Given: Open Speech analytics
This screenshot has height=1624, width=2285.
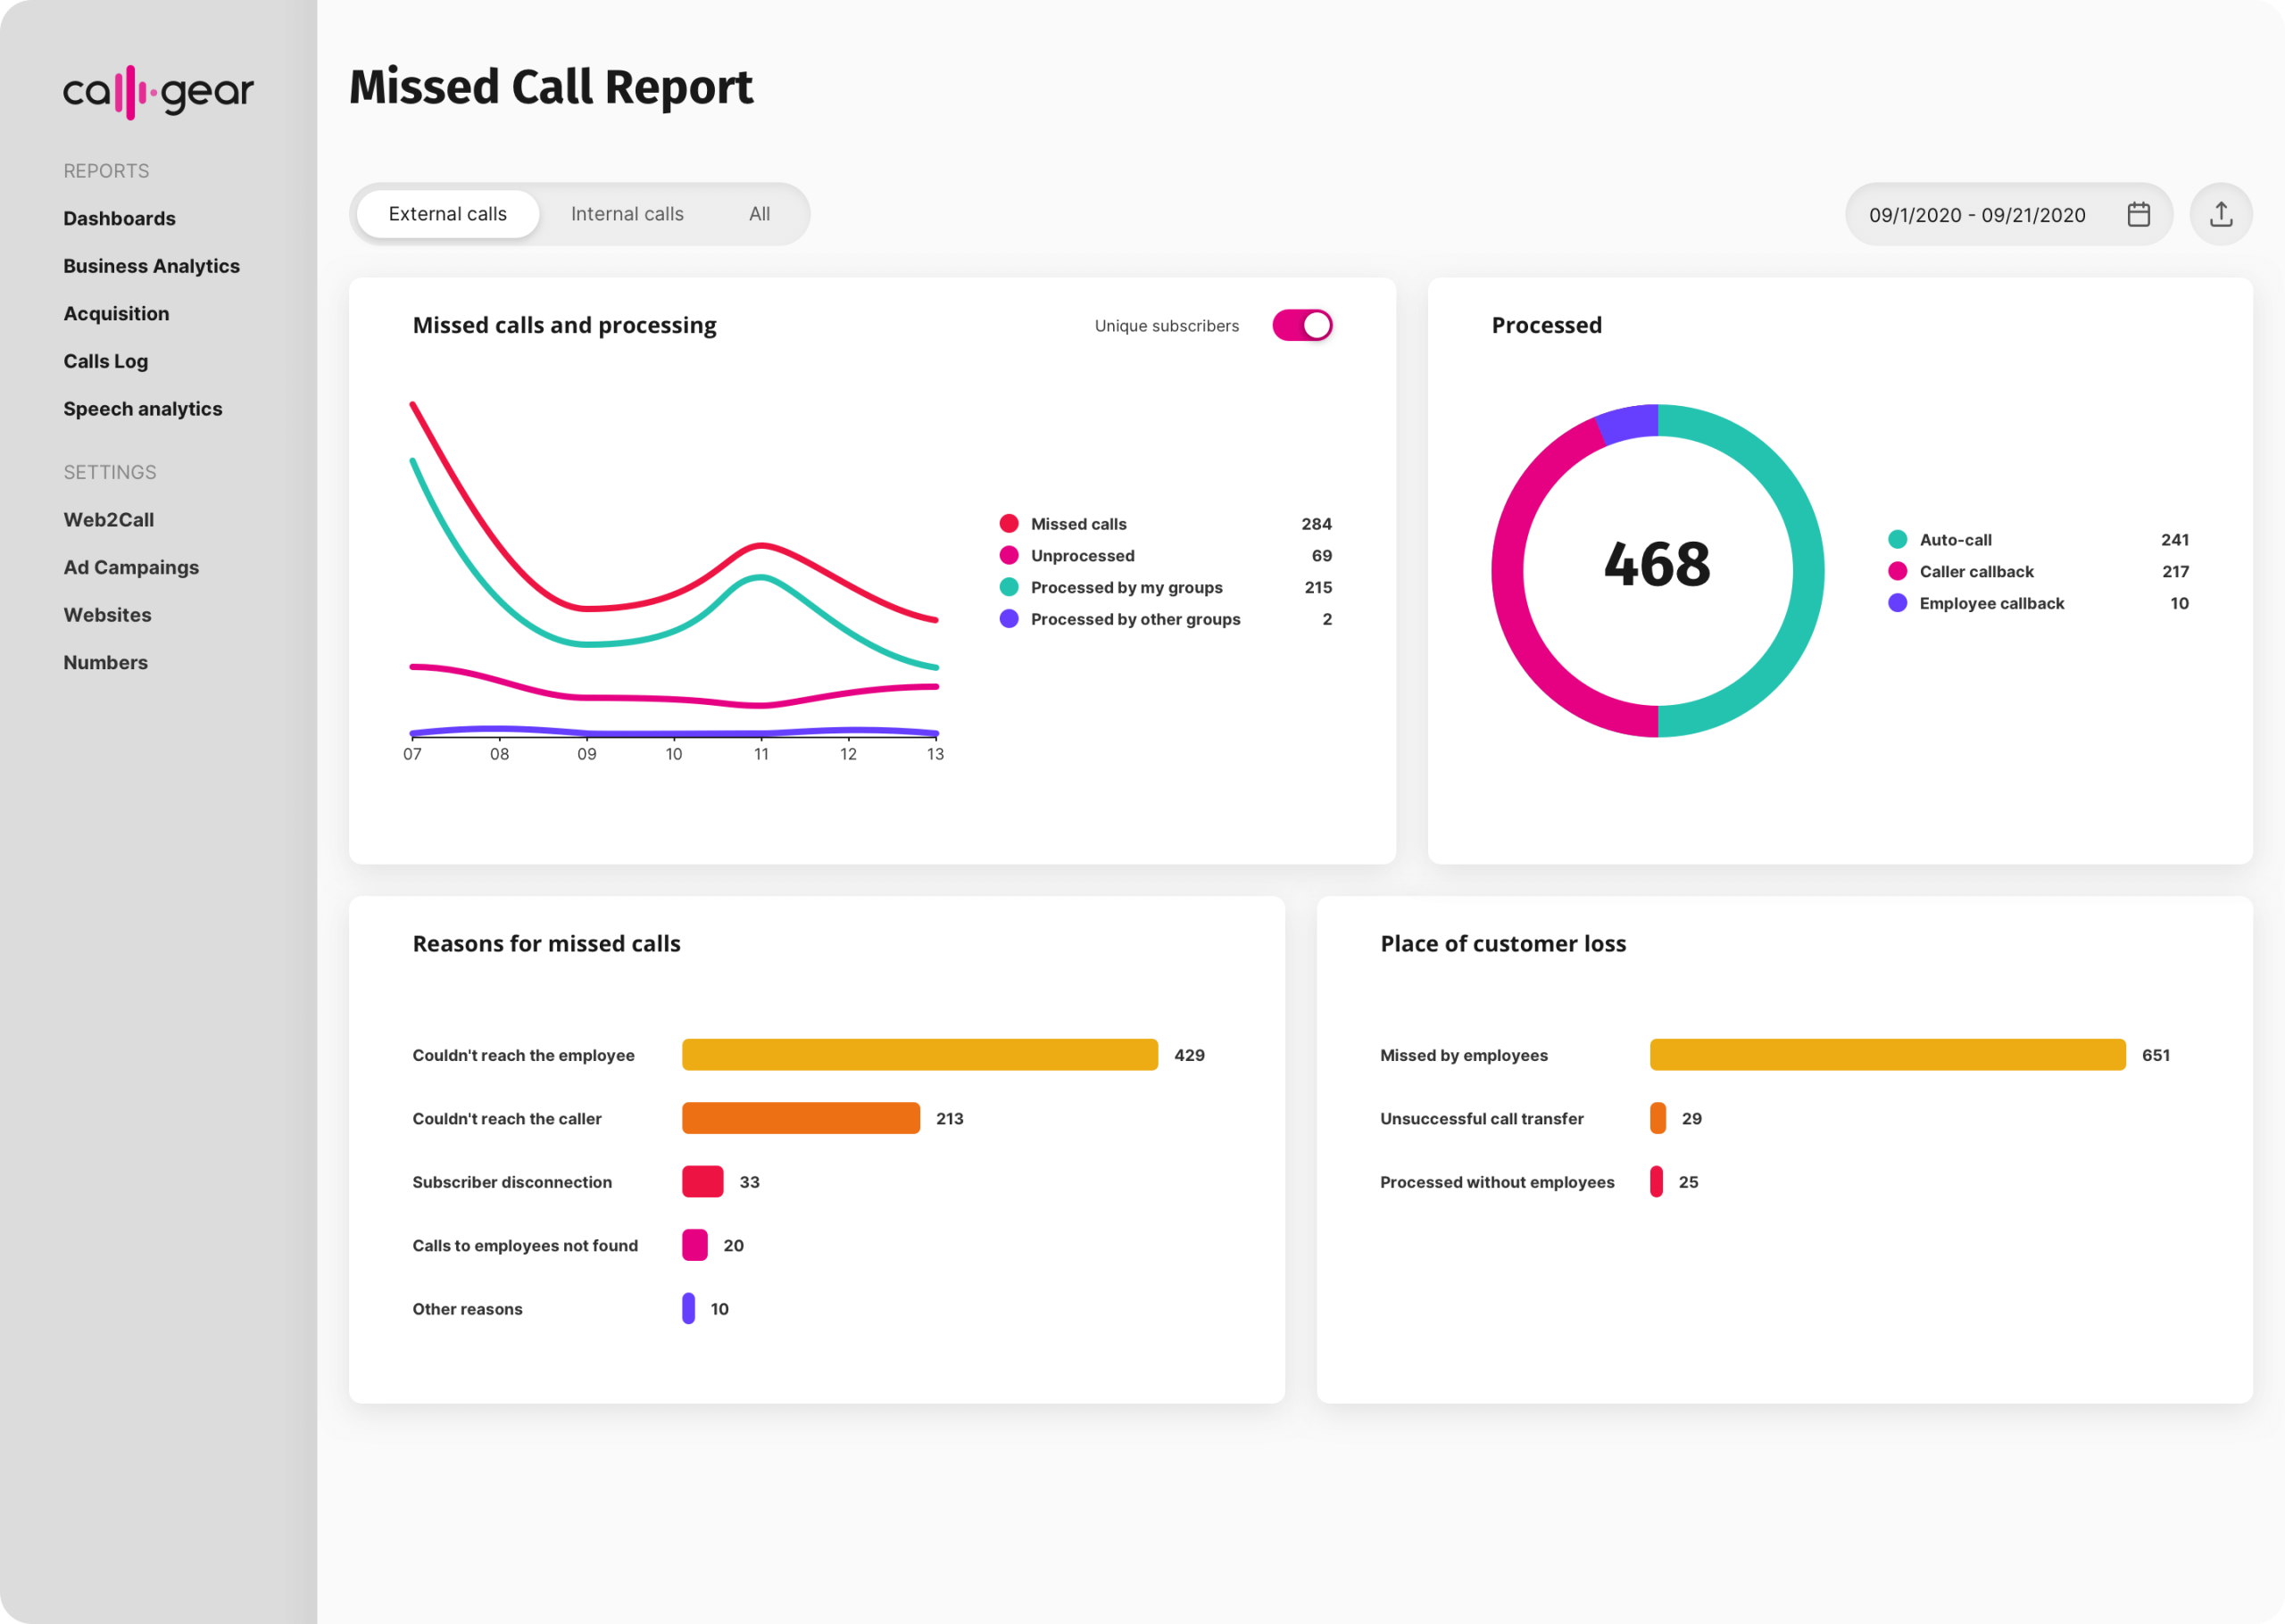Looking at the screenshot, I should [142, 408].
